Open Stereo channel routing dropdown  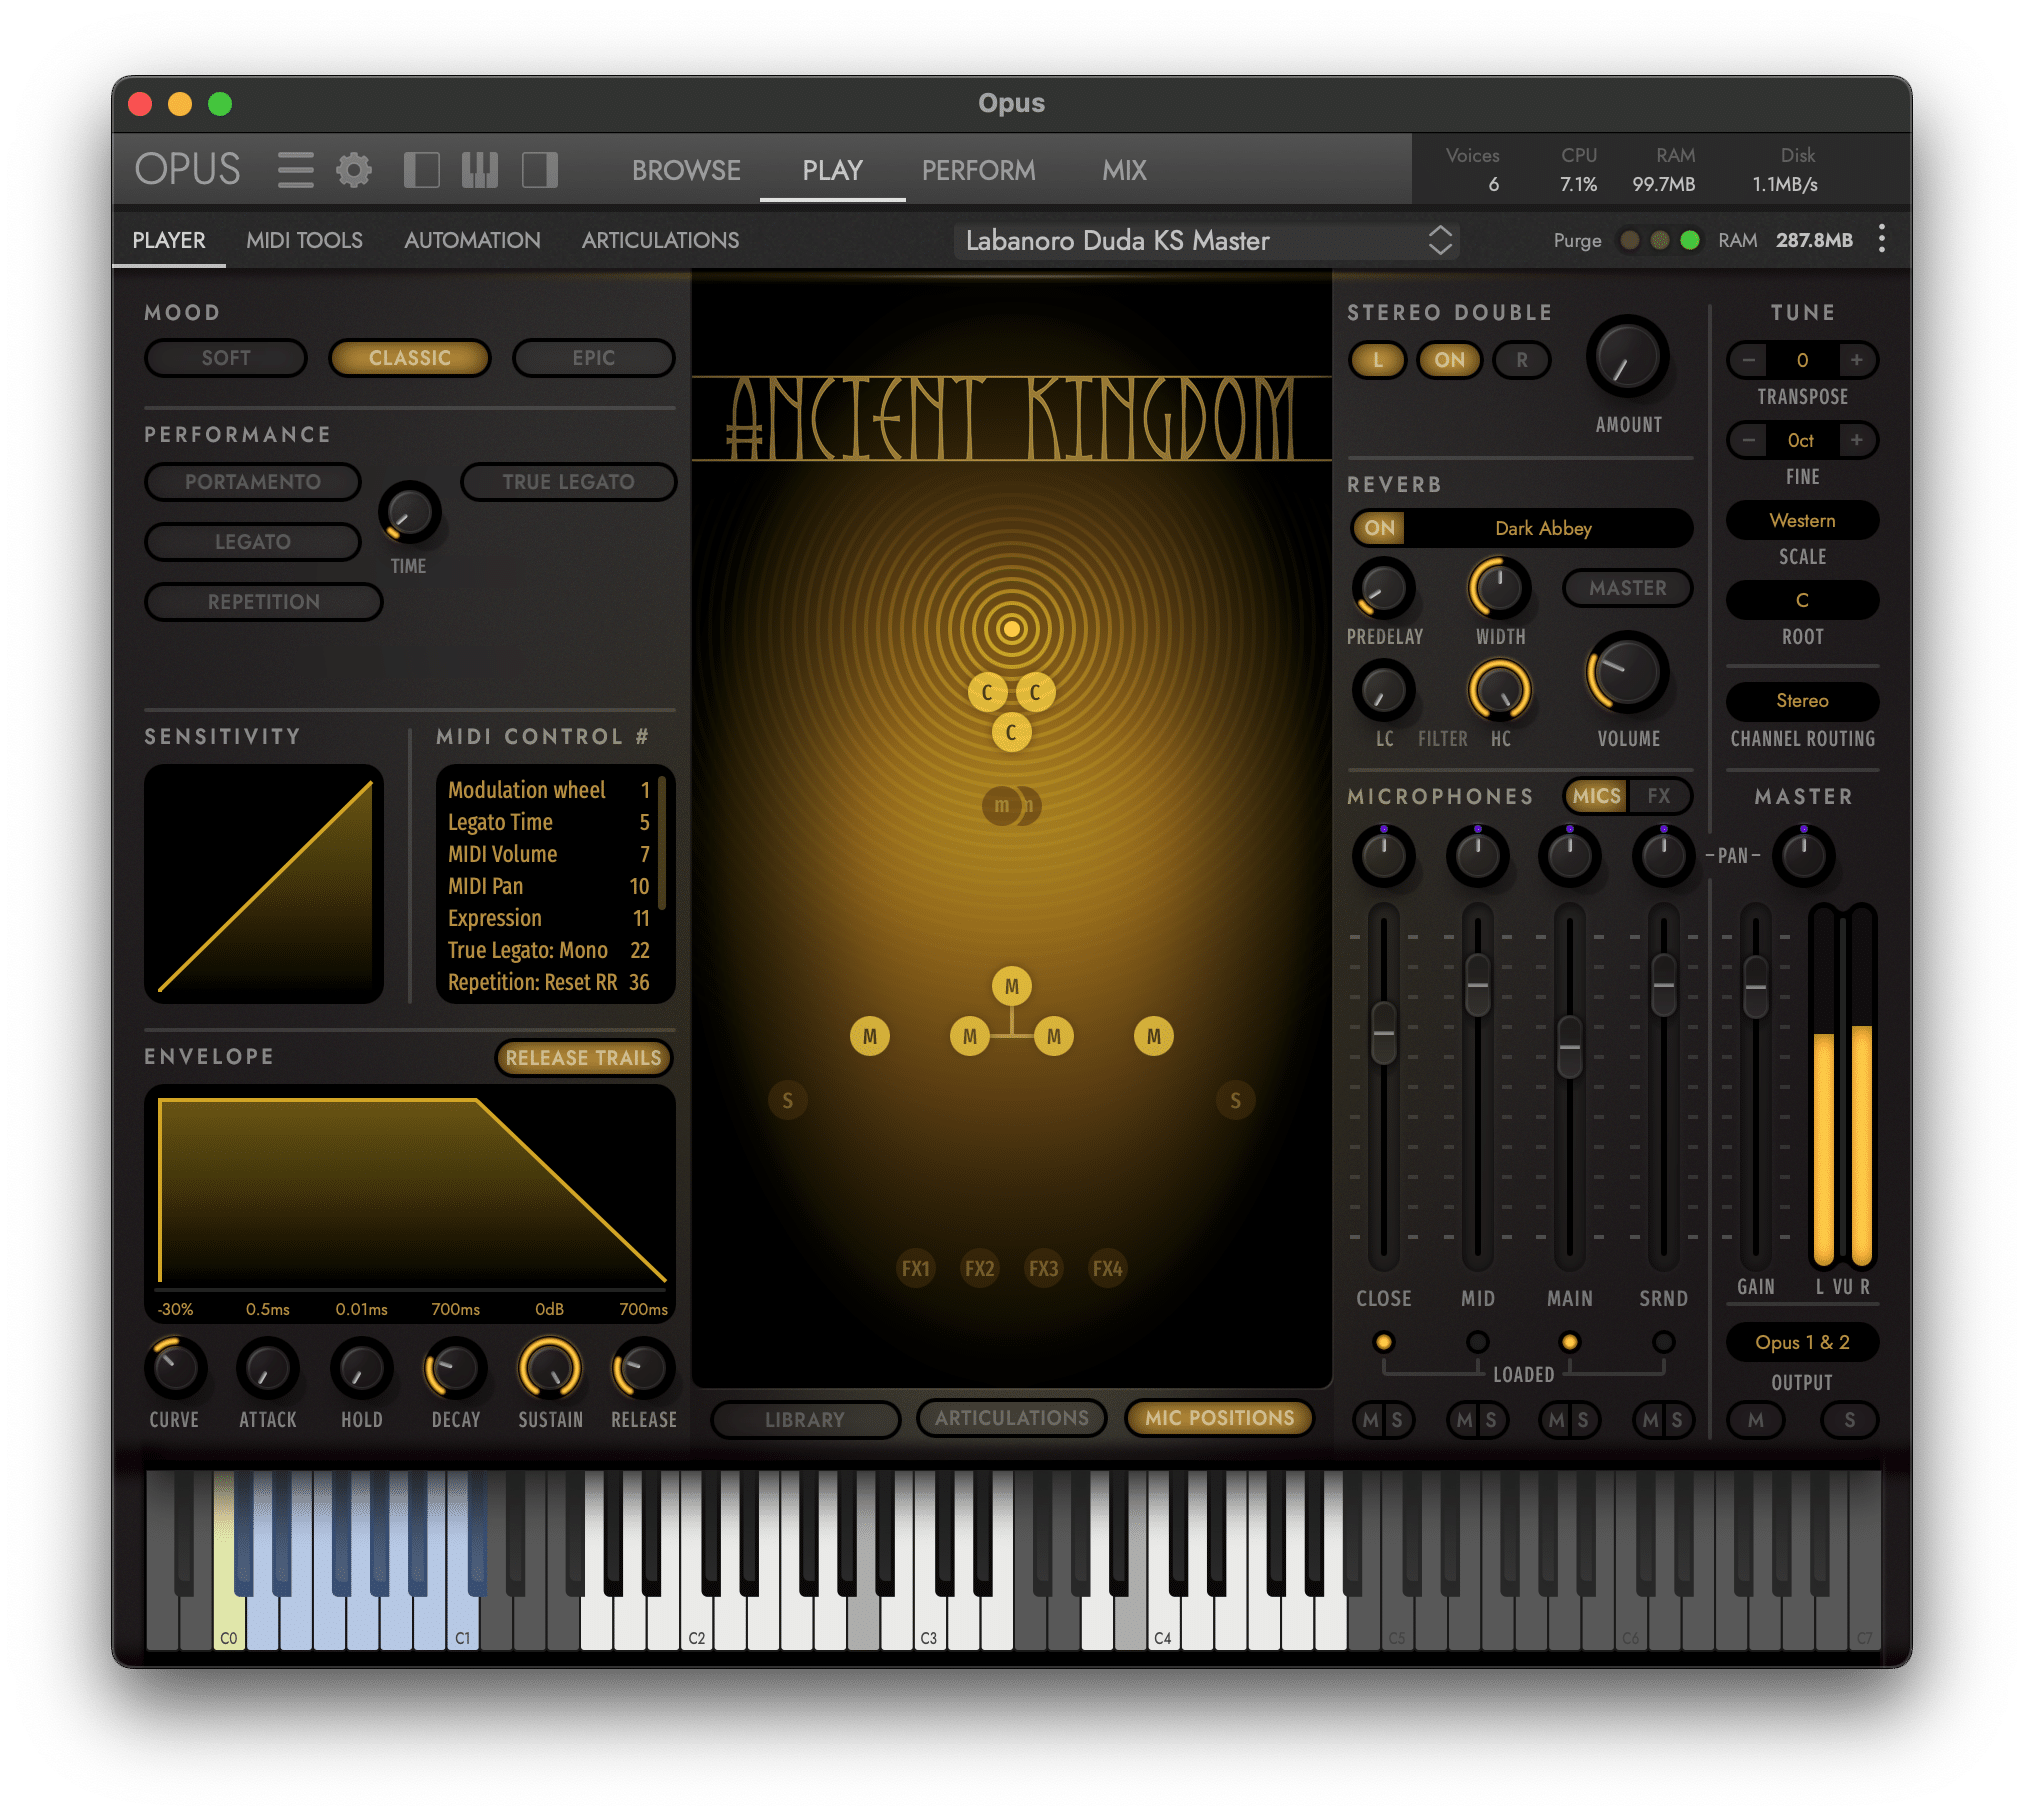pos(1802,701)
